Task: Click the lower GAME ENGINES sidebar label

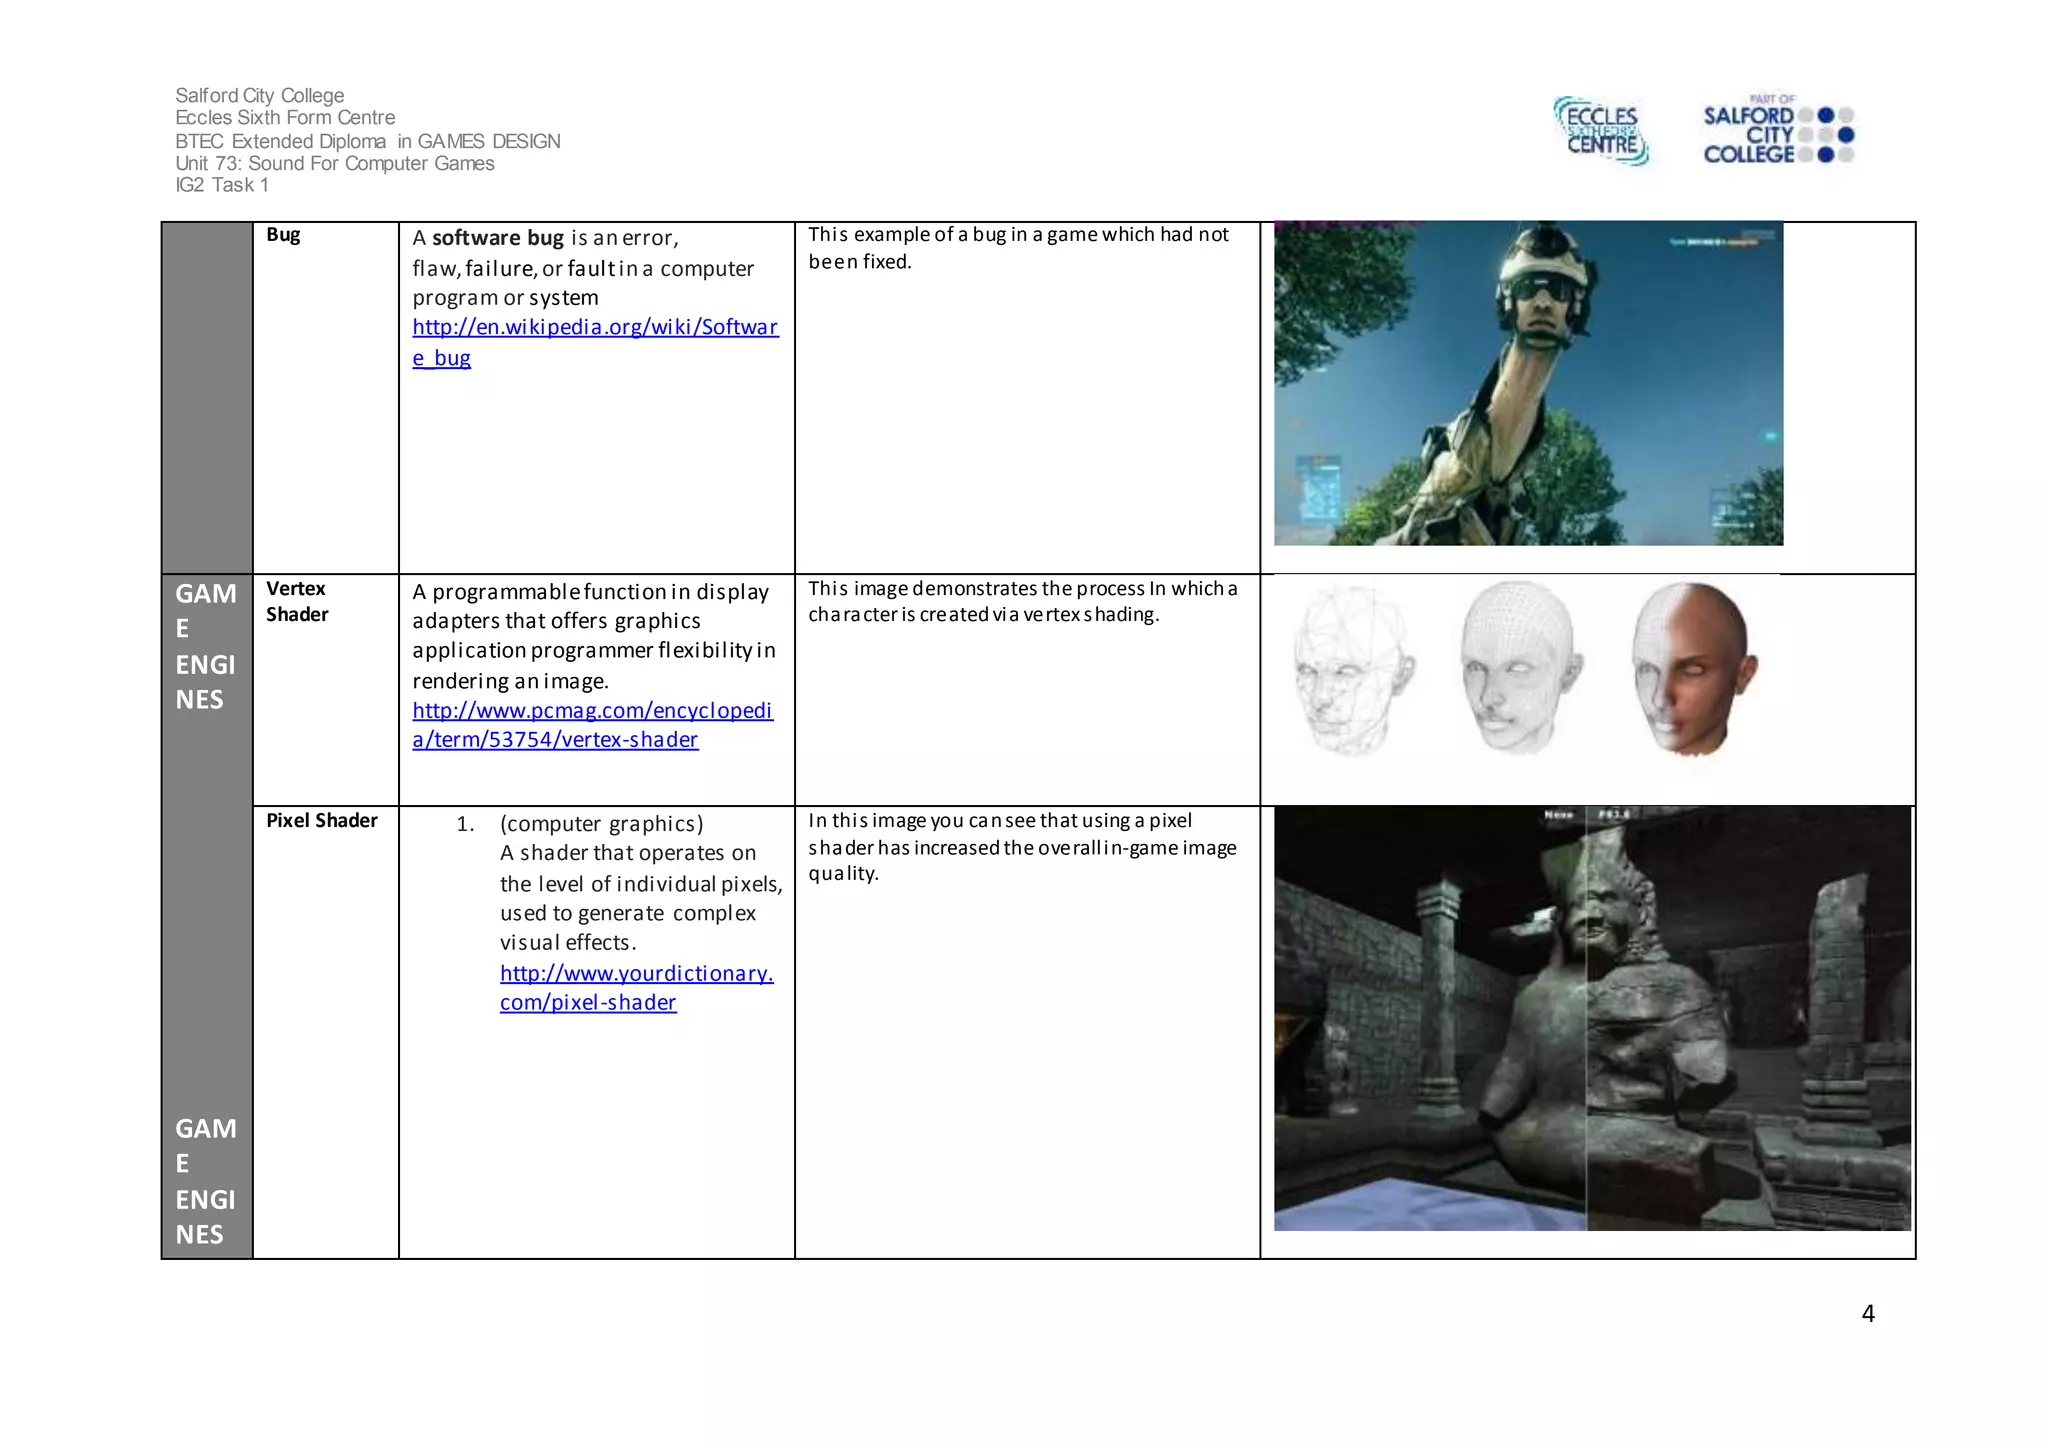Action: (x=205, y=1181)
